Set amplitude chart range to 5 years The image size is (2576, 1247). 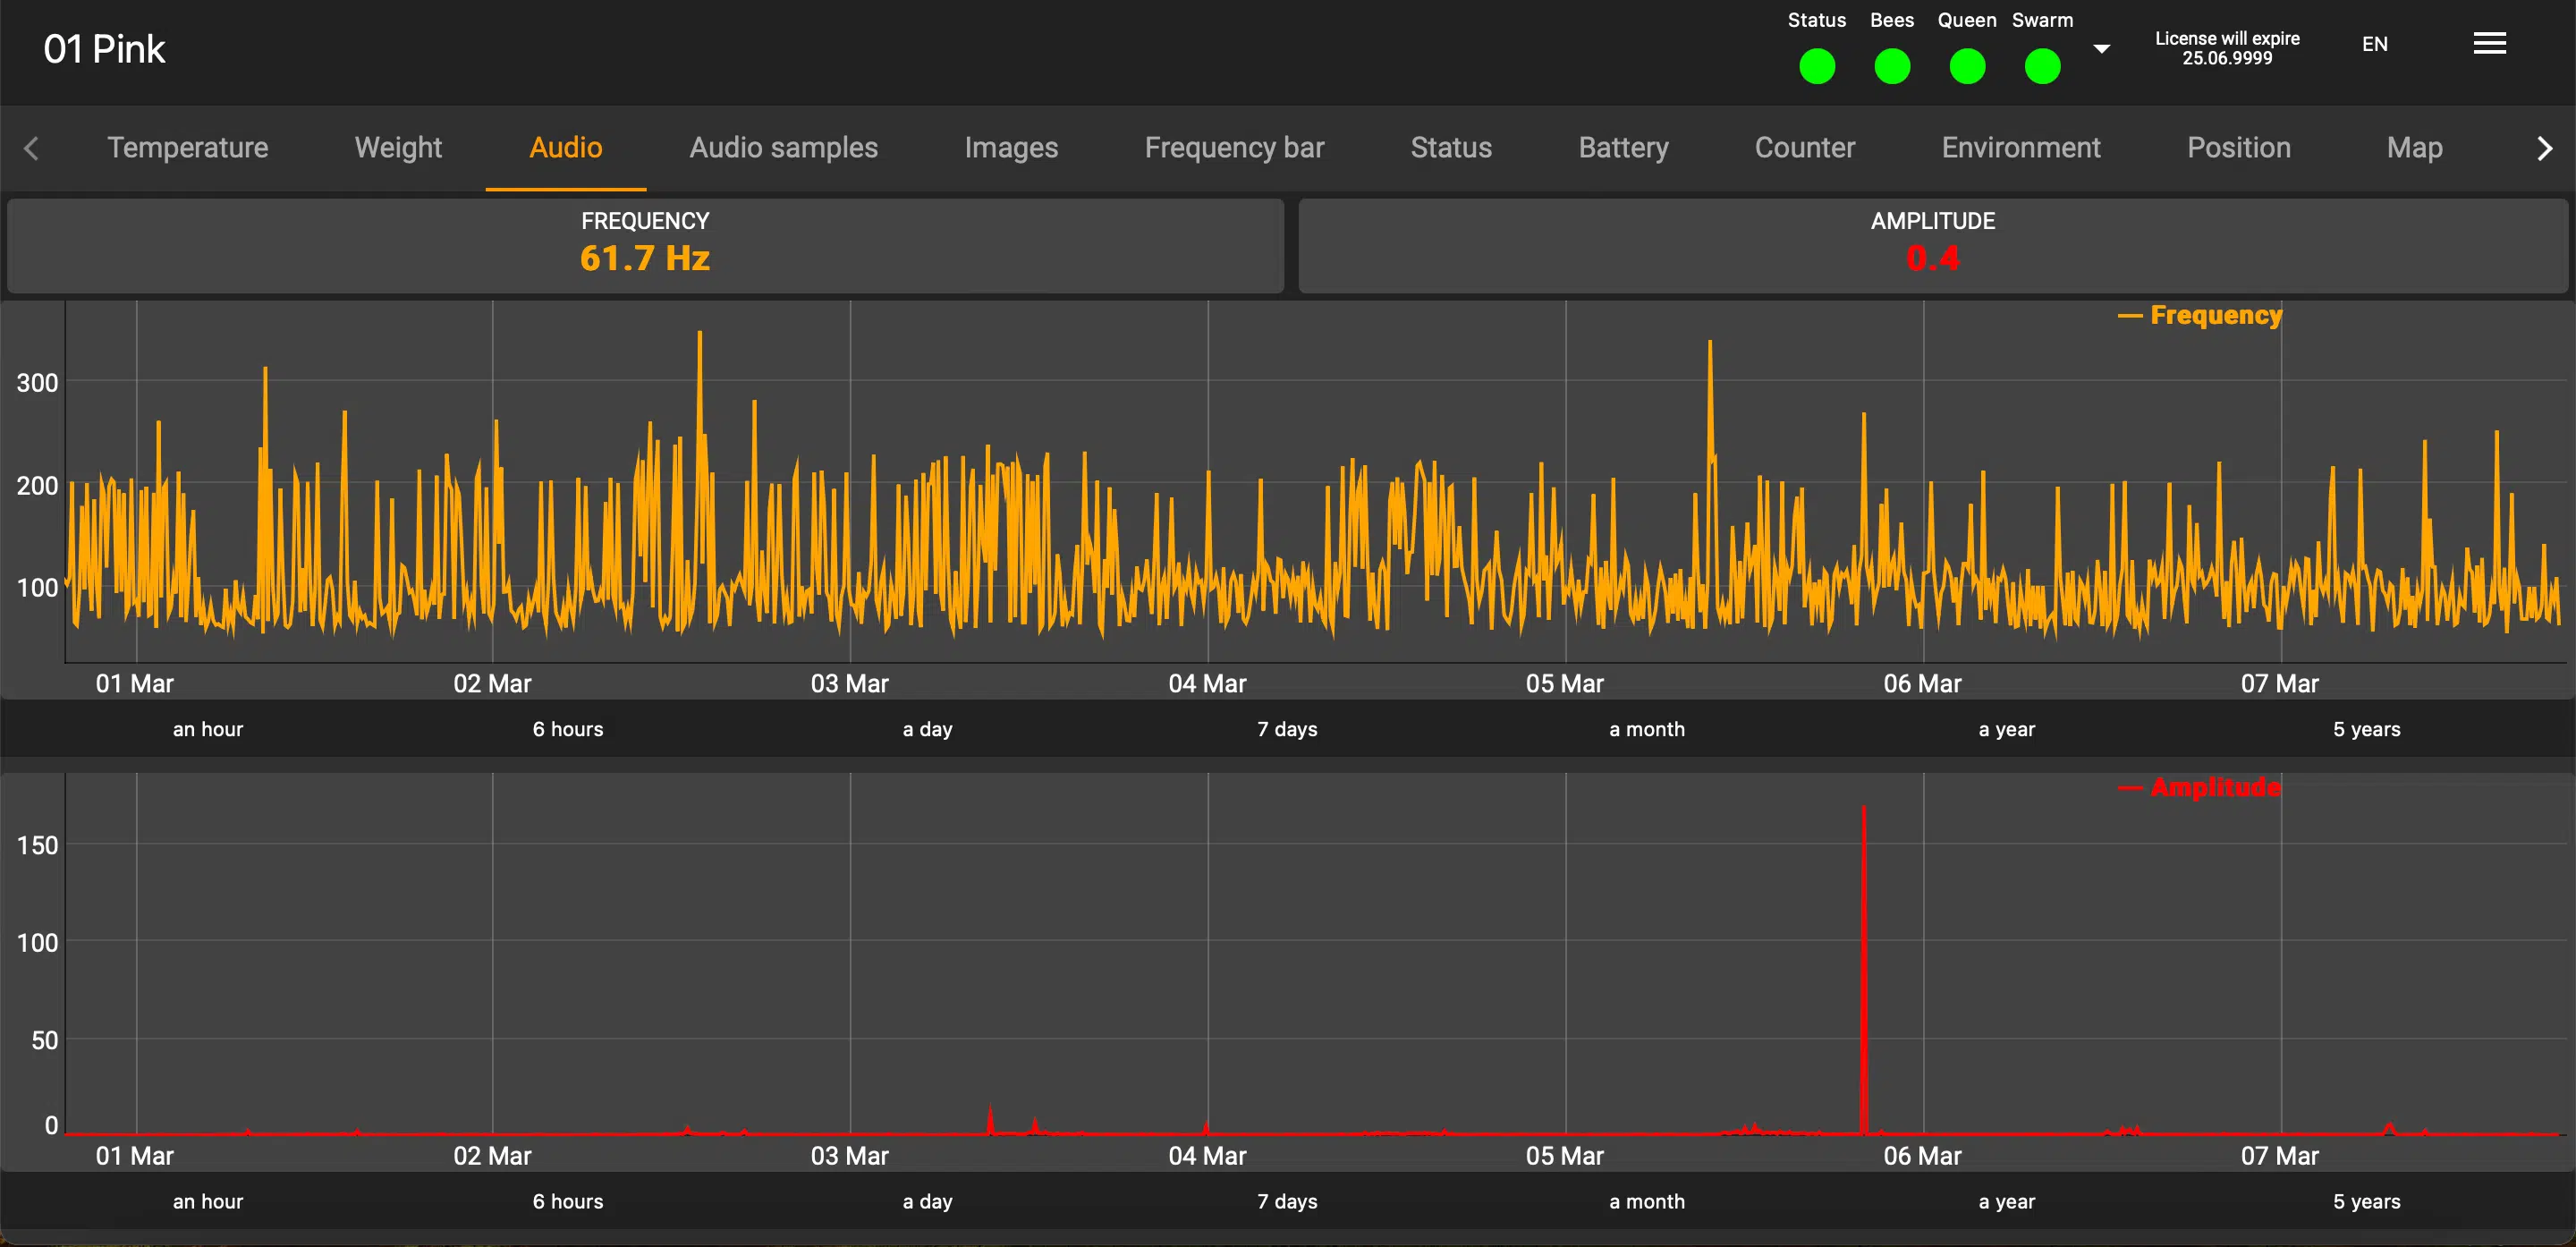click(2367, 1201)
